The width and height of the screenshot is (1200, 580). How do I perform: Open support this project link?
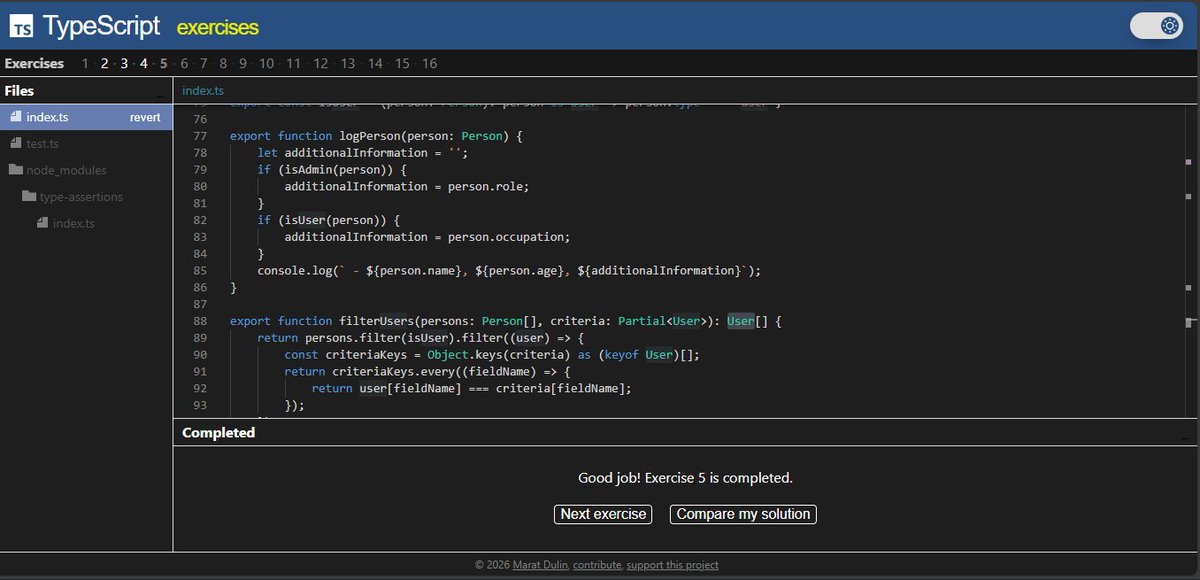[672, 565]
